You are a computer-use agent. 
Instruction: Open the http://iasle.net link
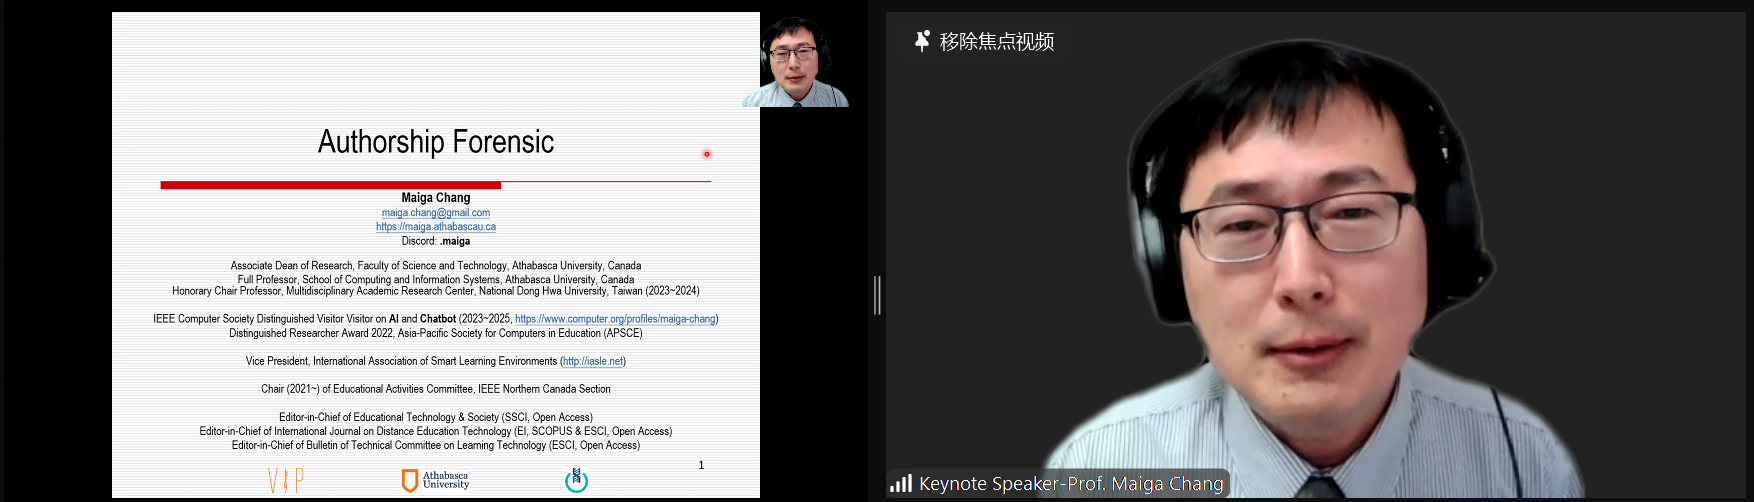[592, 361]
